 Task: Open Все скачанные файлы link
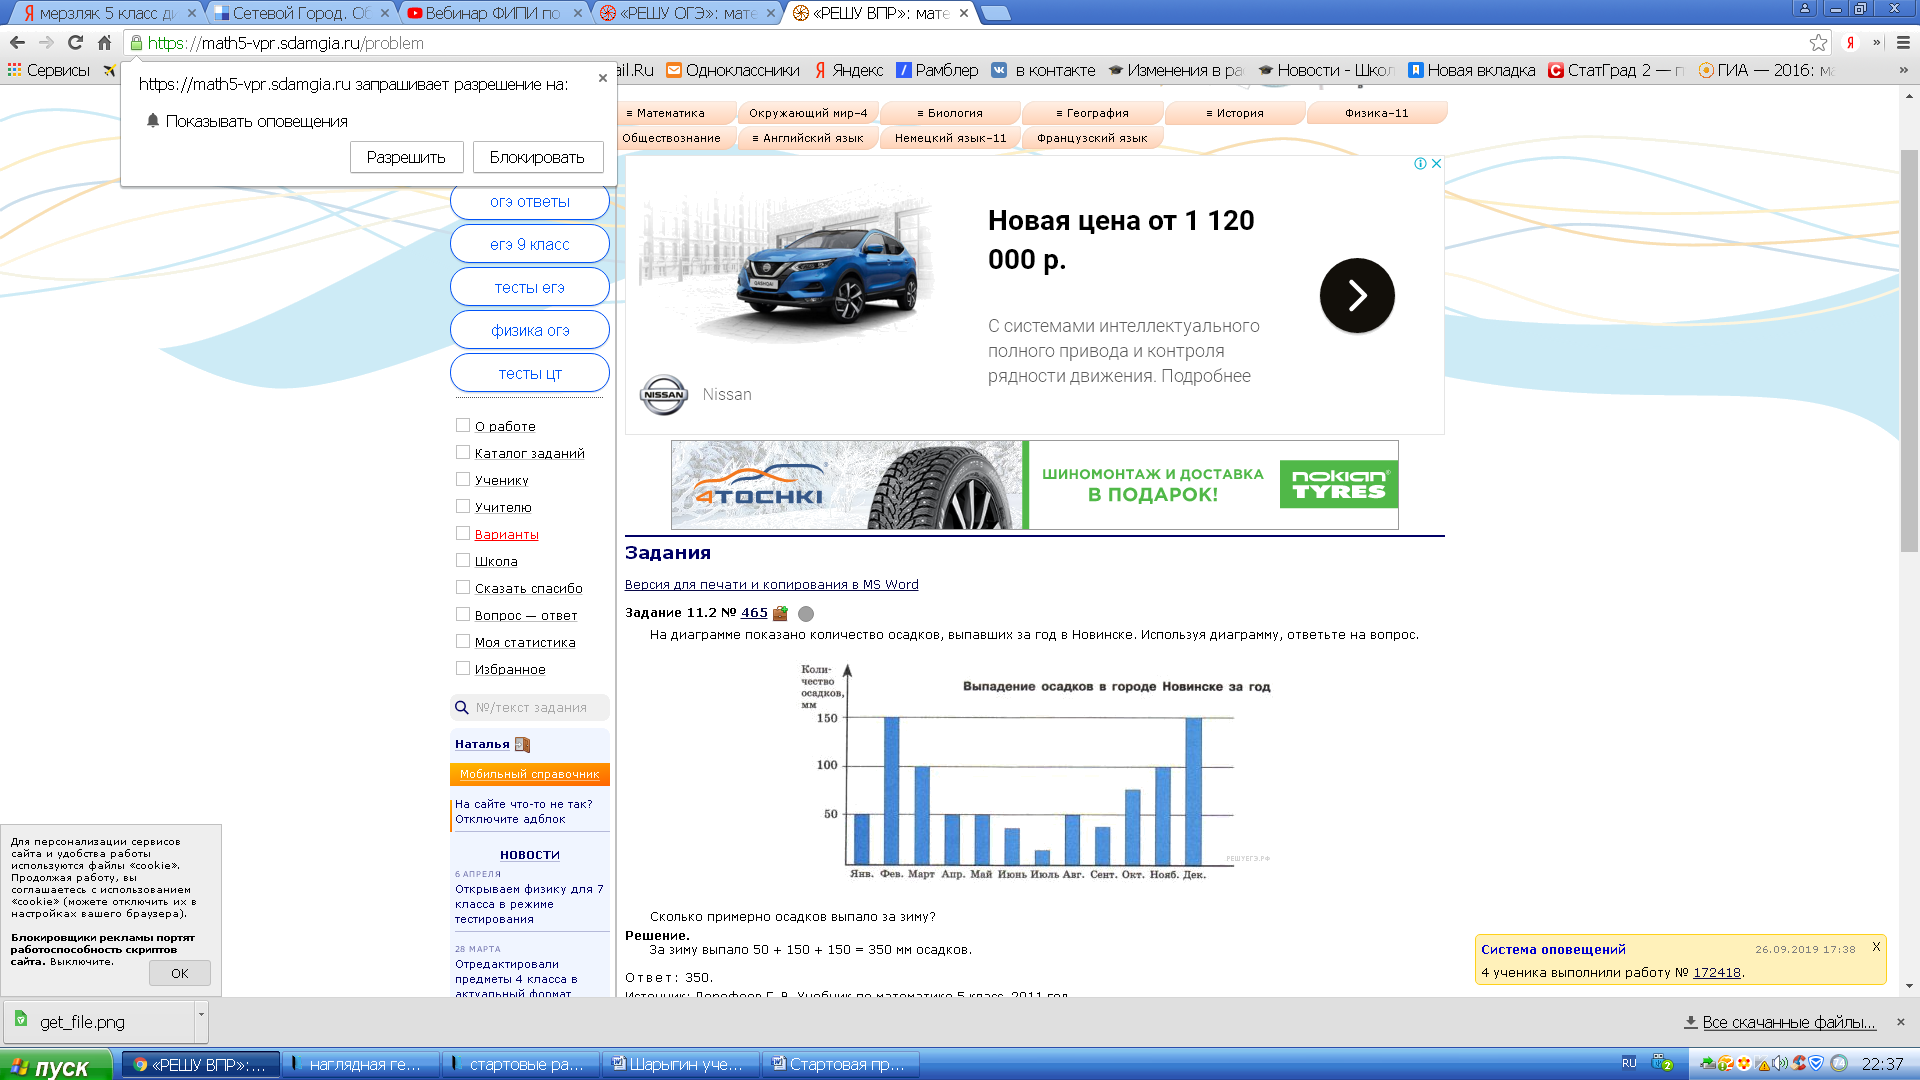(x=1780, y=1022)
